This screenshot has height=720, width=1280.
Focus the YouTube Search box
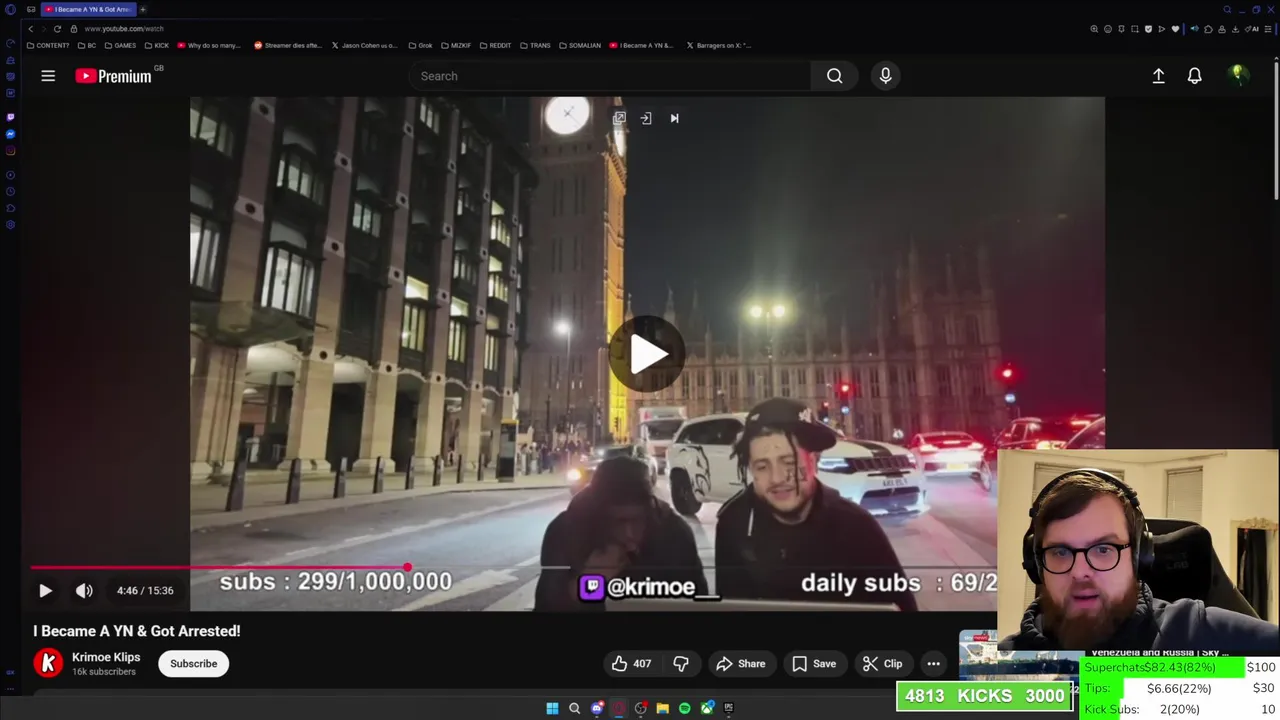tap(610, 76)
